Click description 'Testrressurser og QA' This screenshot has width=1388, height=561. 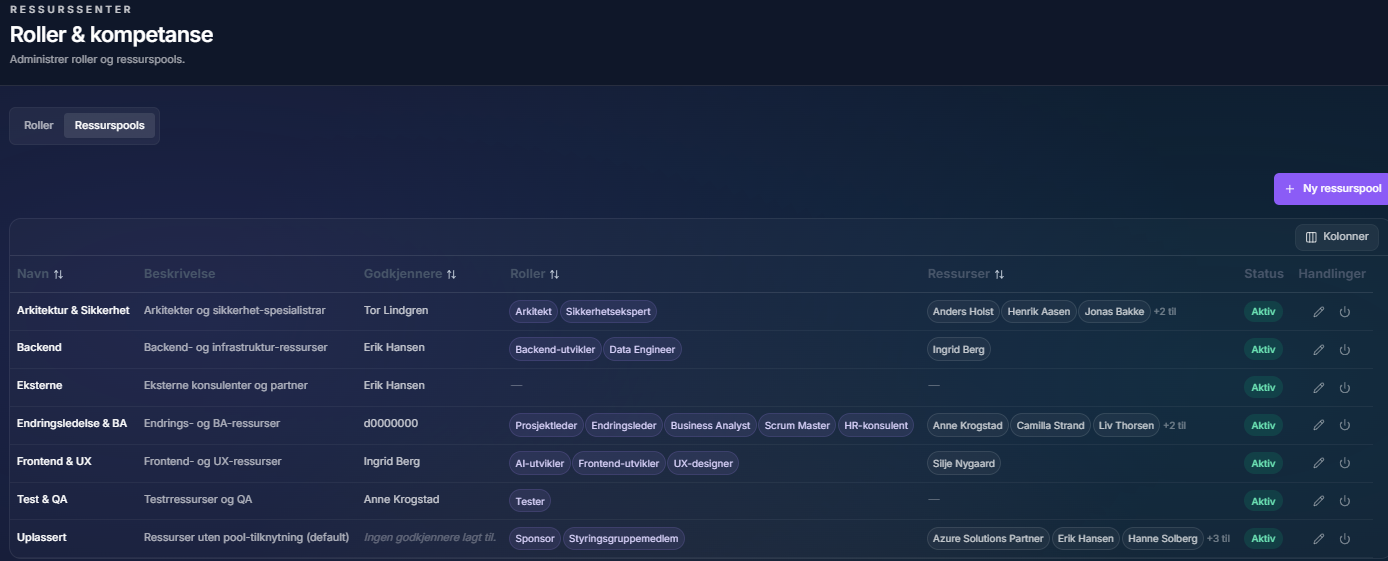click(198, 500)
